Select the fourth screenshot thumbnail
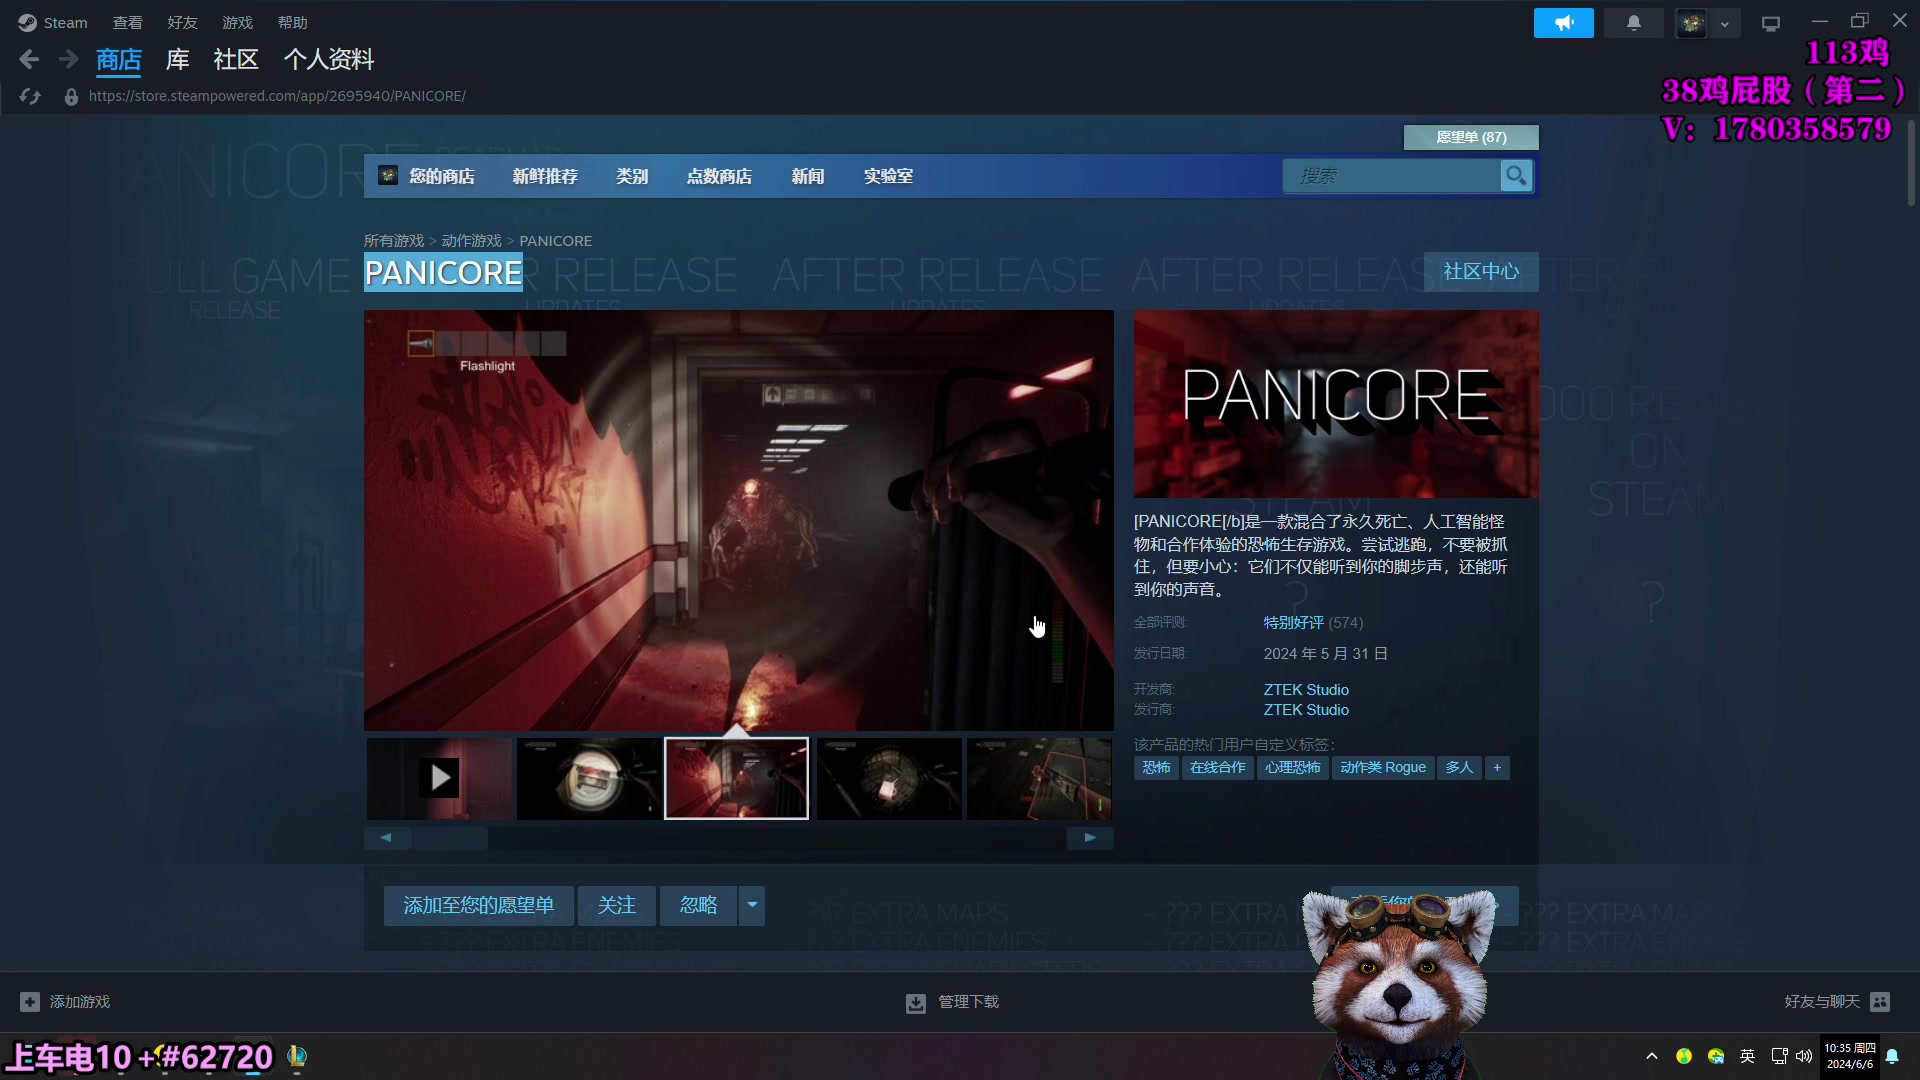Screen dimensions: 1920x1080 [x=889, y=778]
